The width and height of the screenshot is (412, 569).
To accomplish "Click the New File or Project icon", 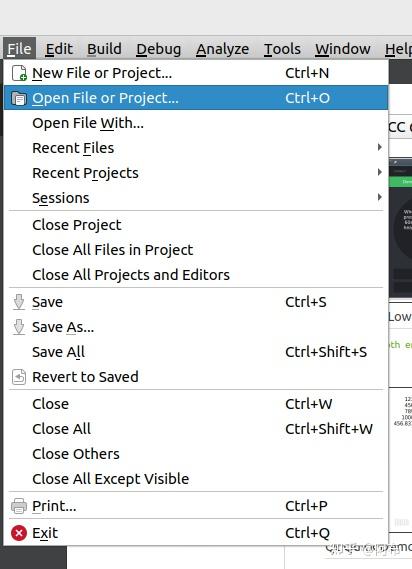I will click(19, 73).
